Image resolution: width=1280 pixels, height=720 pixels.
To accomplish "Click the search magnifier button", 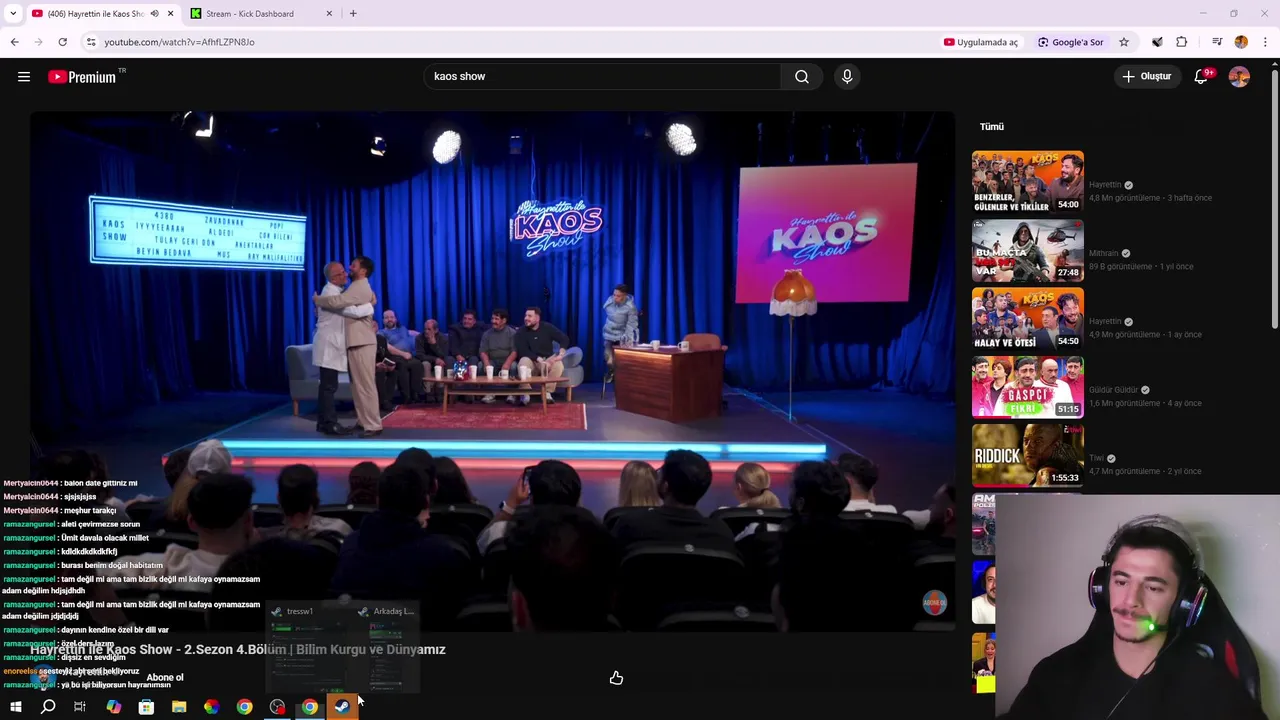I will (x=802, y=77).
